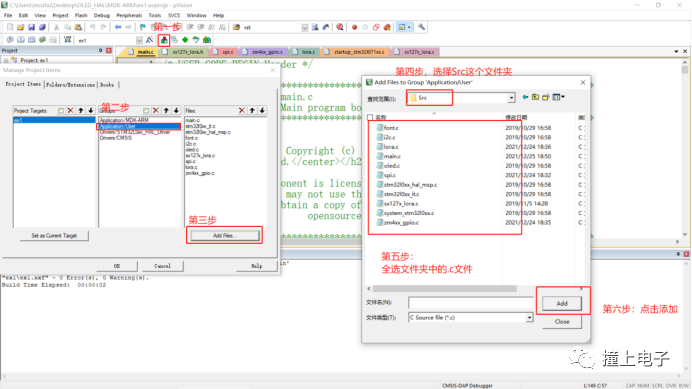Click the Insert Breakpoint red dot icon

(x=354, y=27)
